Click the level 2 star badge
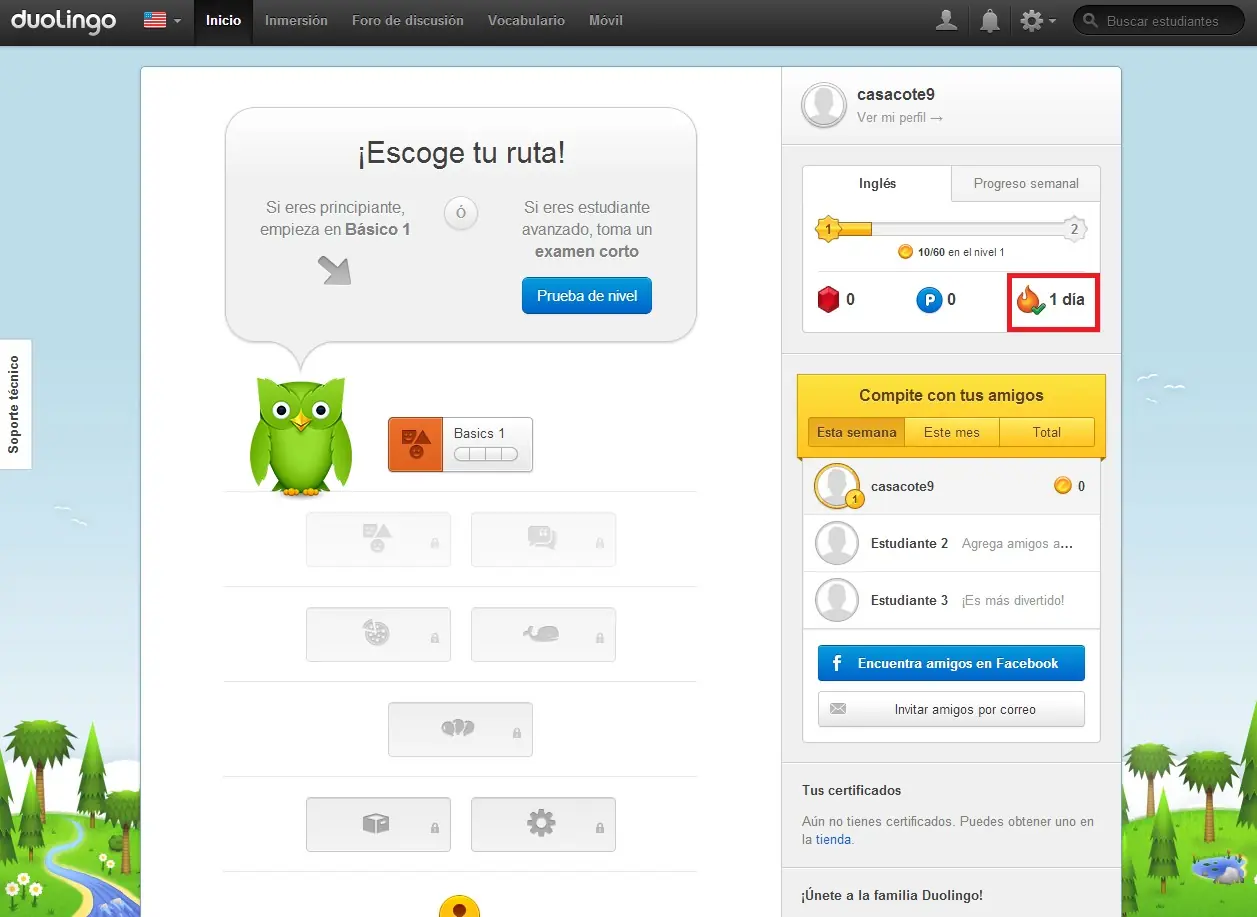The height and width of the screenshot is (917, 1257). click(1074, 229)
